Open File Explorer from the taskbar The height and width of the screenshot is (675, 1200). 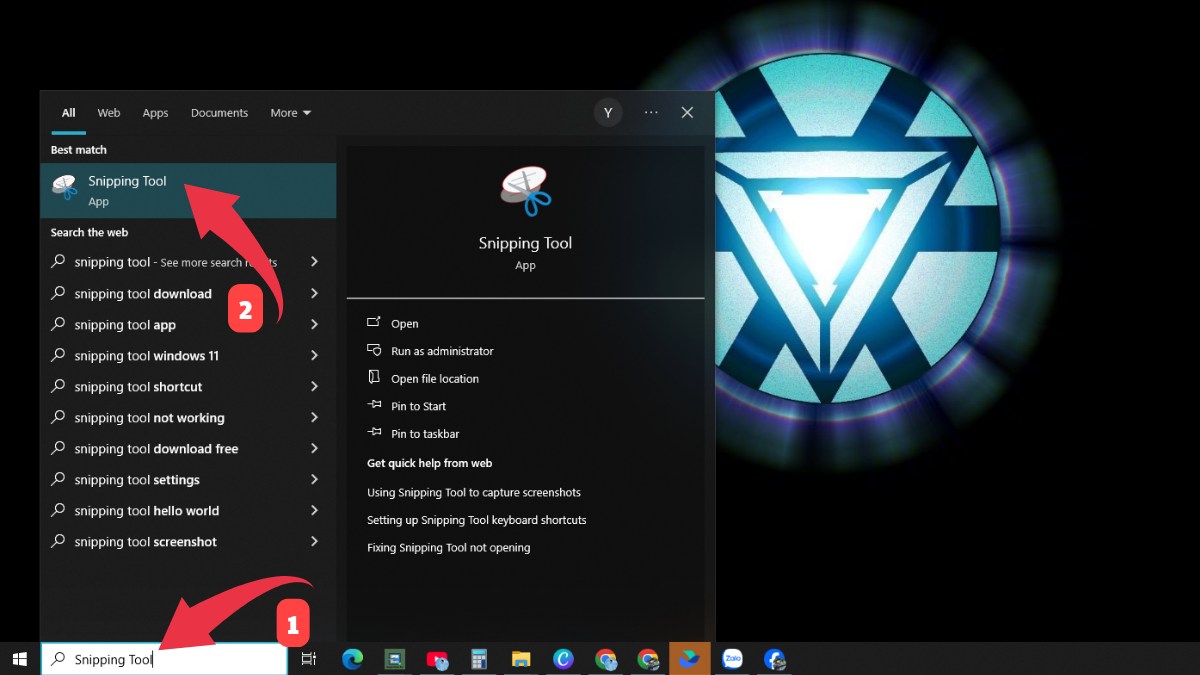(520, 659)
